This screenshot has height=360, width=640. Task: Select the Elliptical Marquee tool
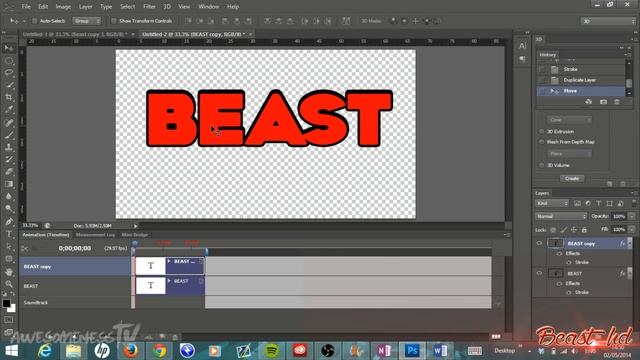point(9,61)
